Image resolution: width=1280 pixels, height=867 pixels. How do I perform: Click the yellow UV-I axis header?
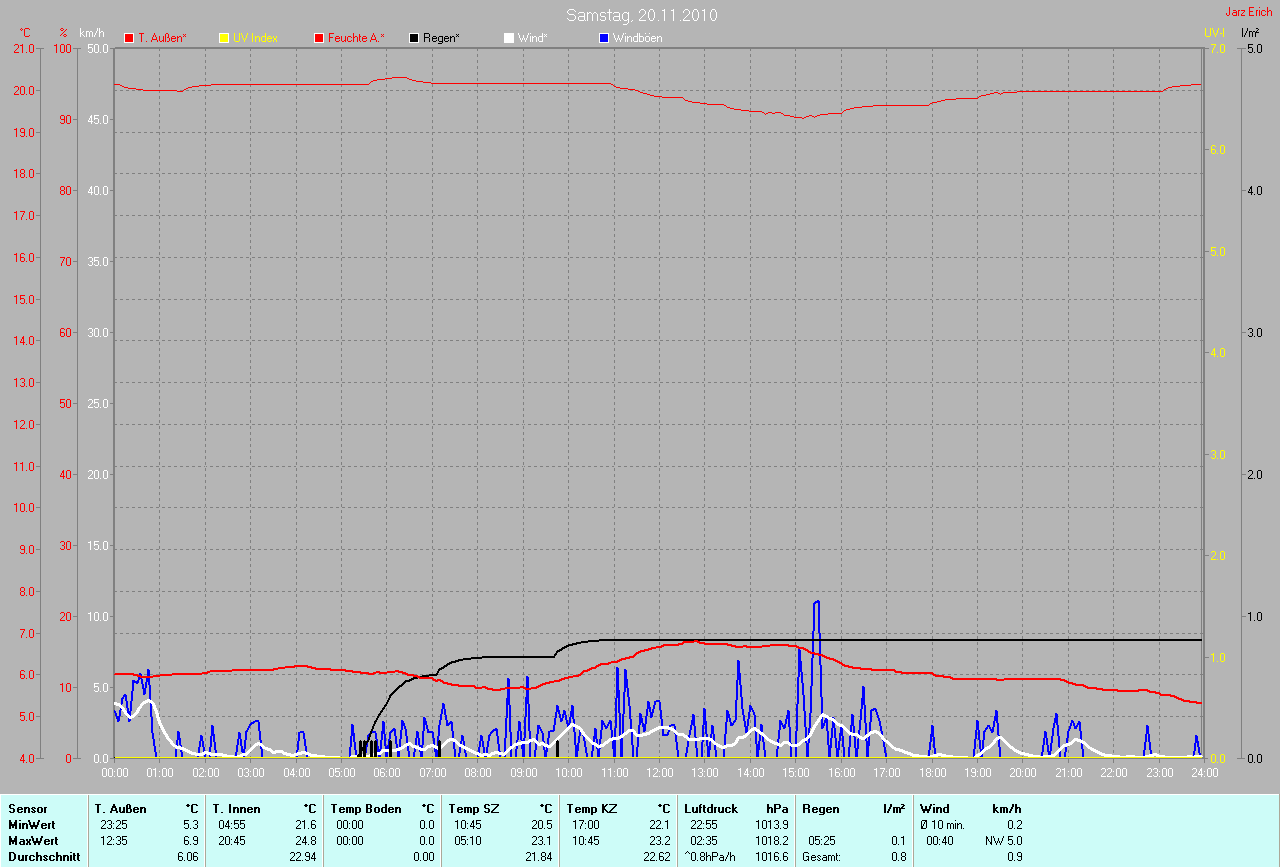[1214, 32]
